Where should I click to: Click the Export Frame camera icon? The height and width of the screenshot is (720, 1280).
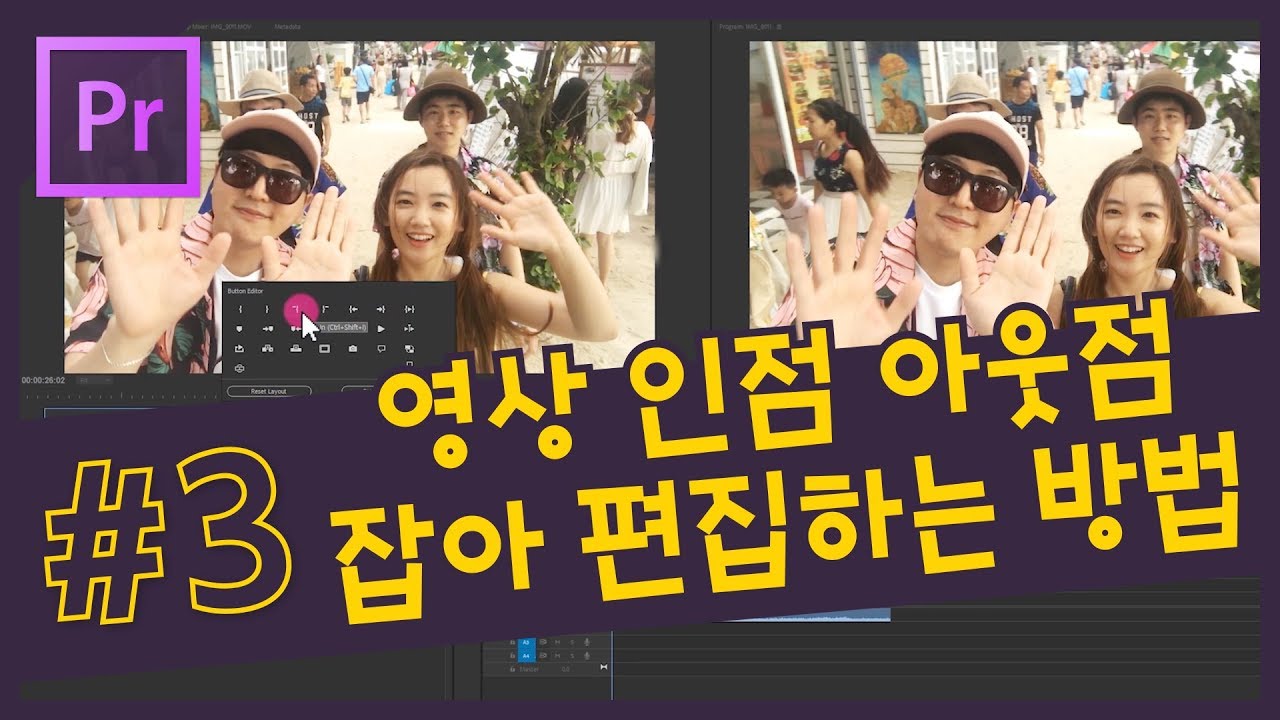[353, 349]
